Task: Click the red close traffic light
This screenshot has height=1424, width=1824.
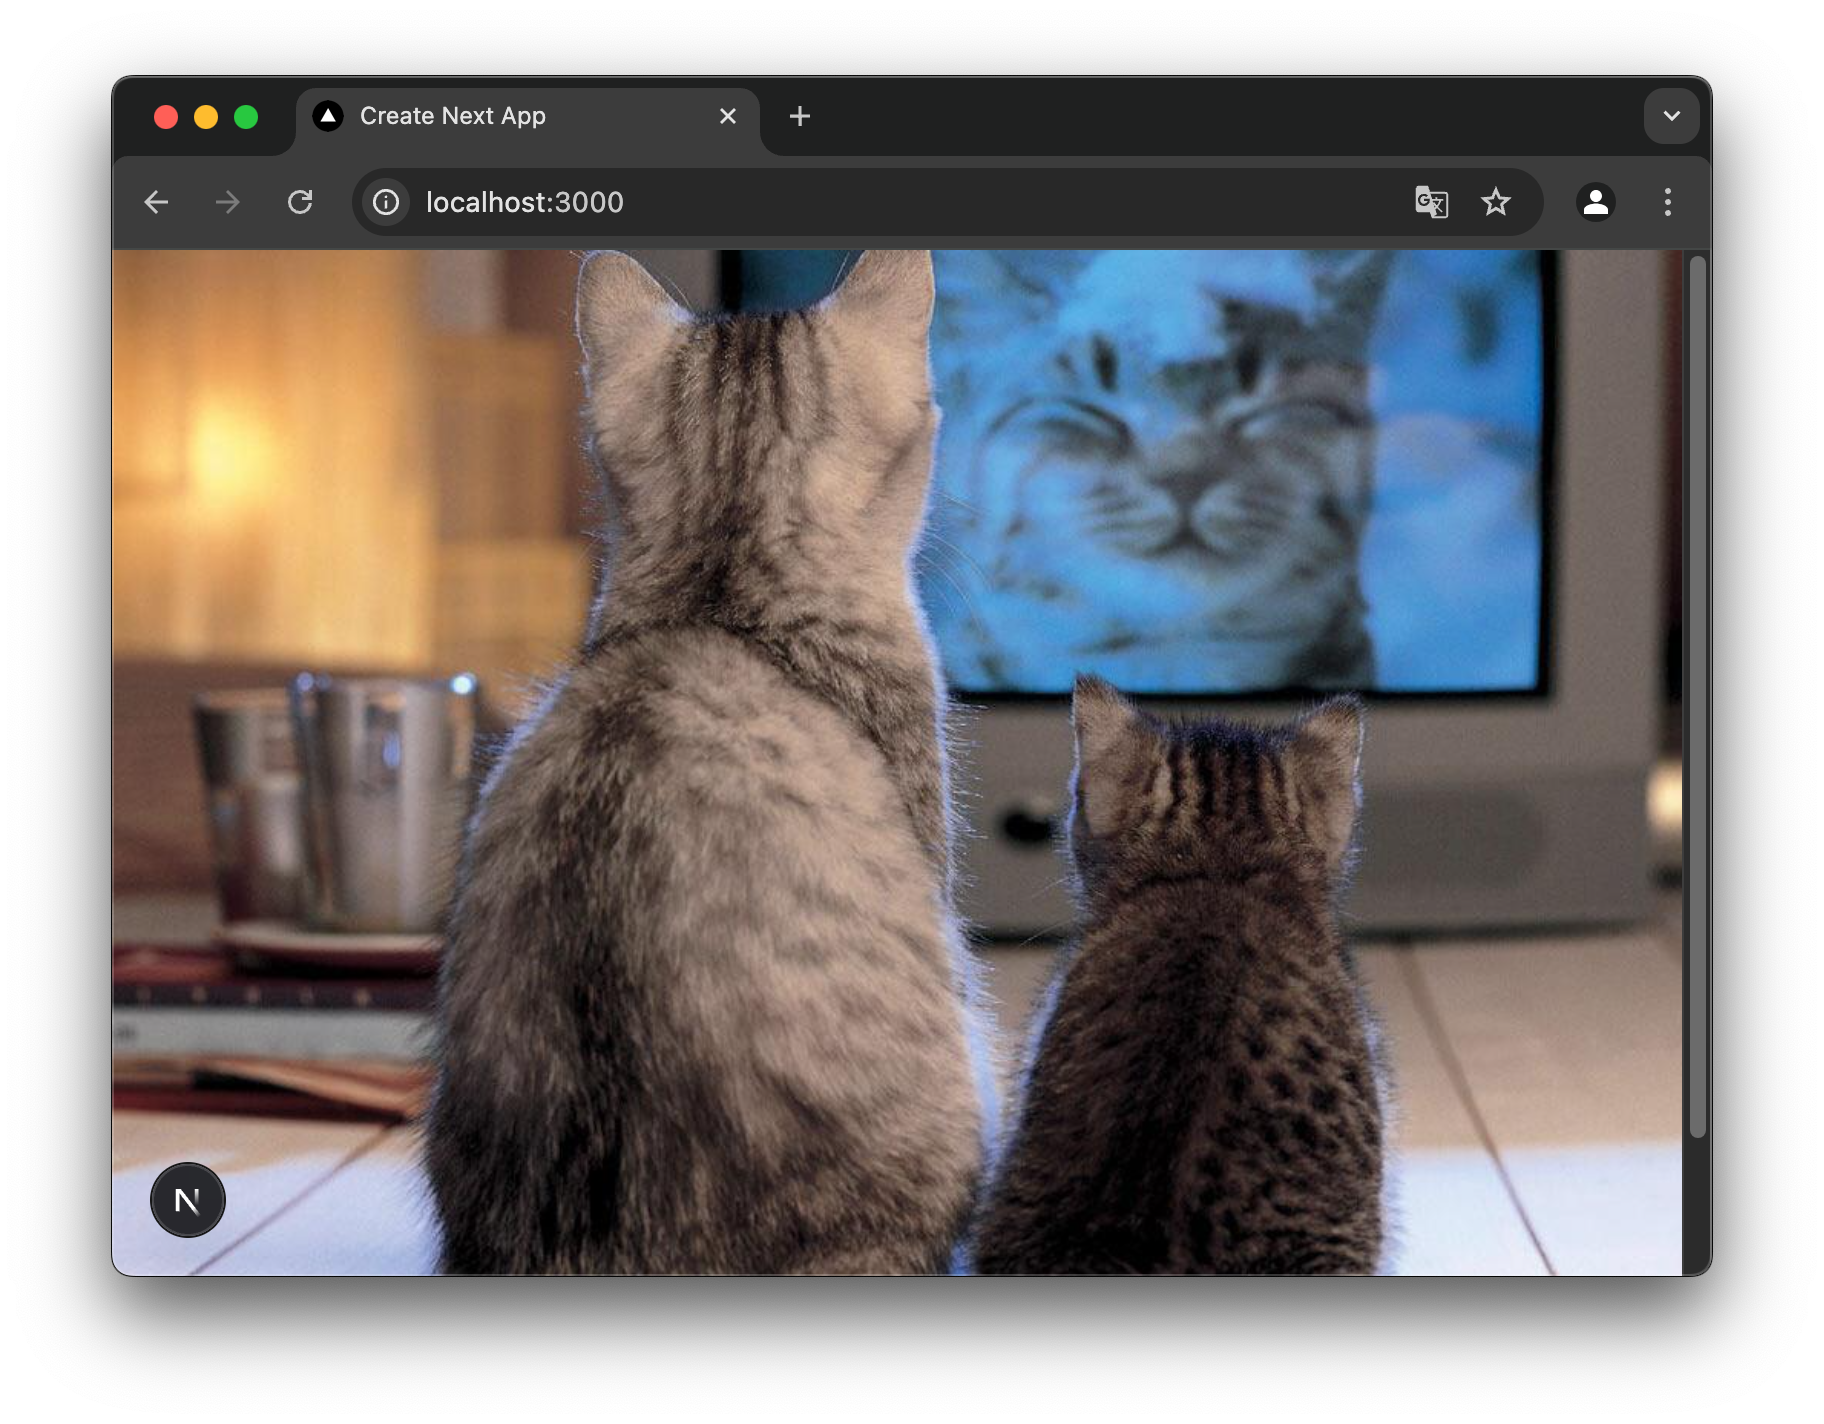Action: (166, 116)
